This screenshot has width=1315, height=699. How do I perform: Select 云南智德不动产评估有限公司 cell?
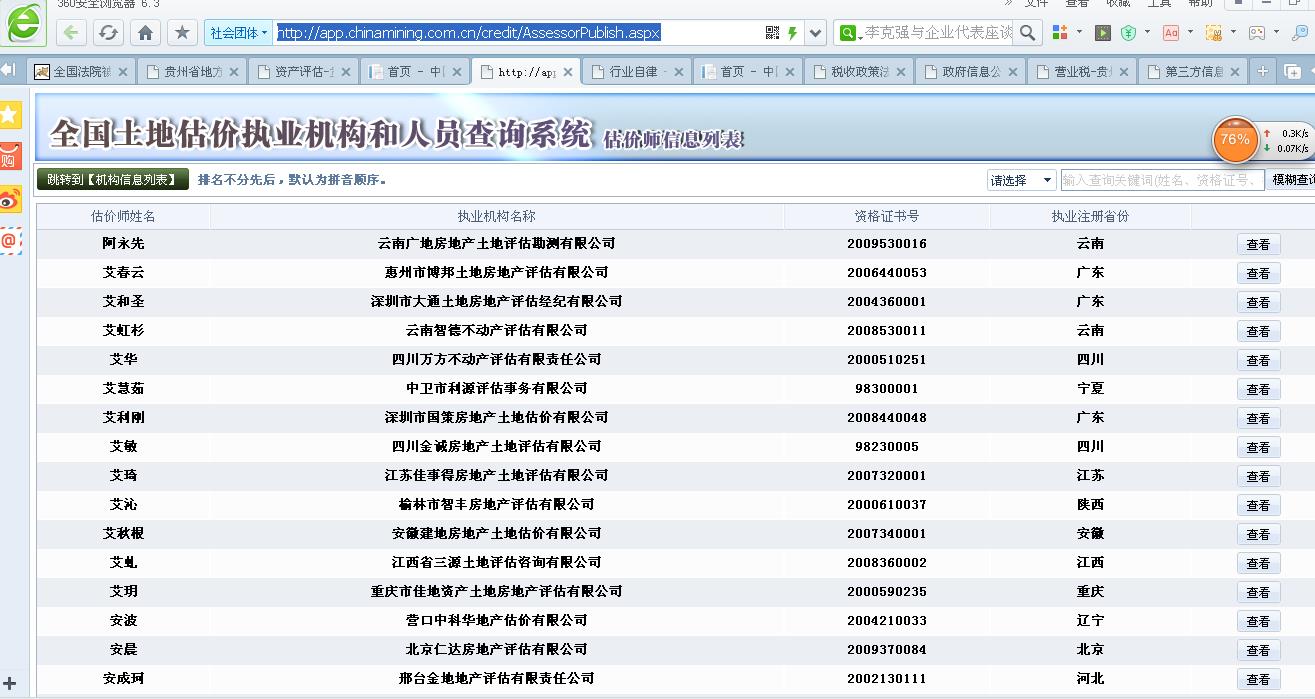[x=496, y=330]
